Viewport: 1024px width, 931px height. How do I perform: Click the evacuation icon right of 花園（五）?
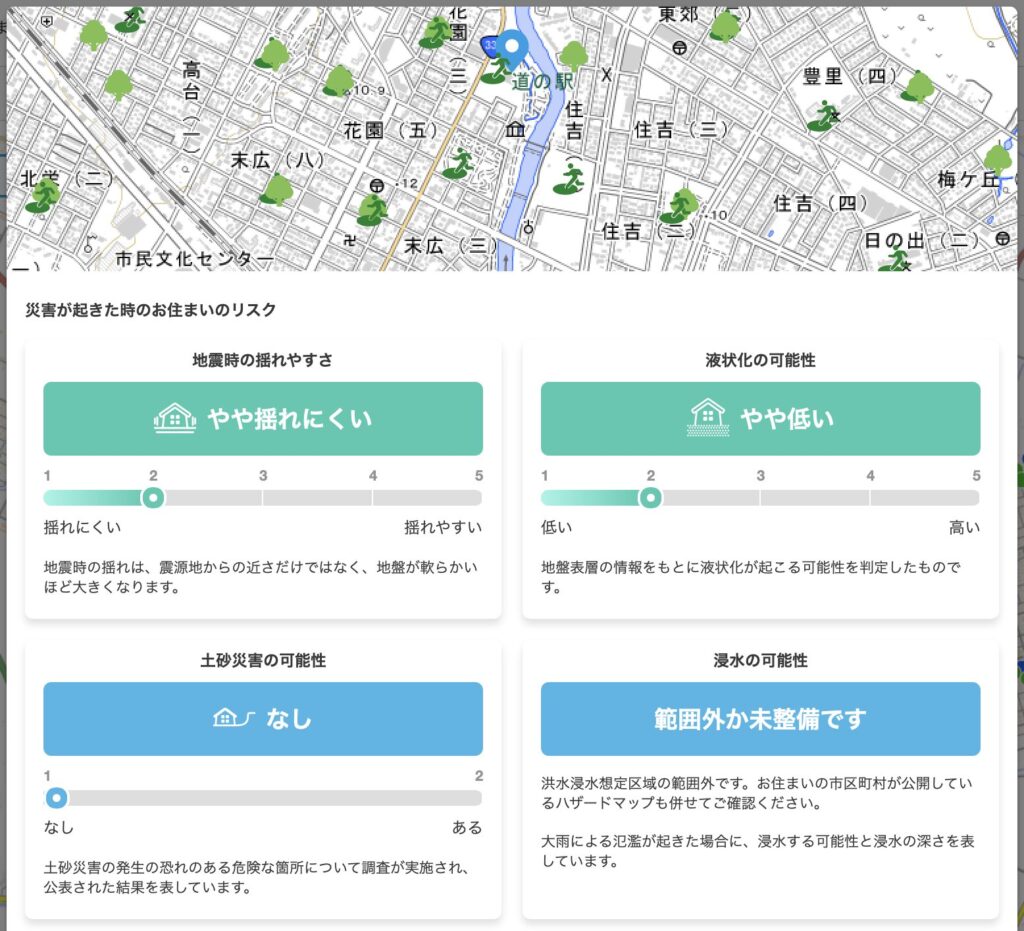point(459,162)
